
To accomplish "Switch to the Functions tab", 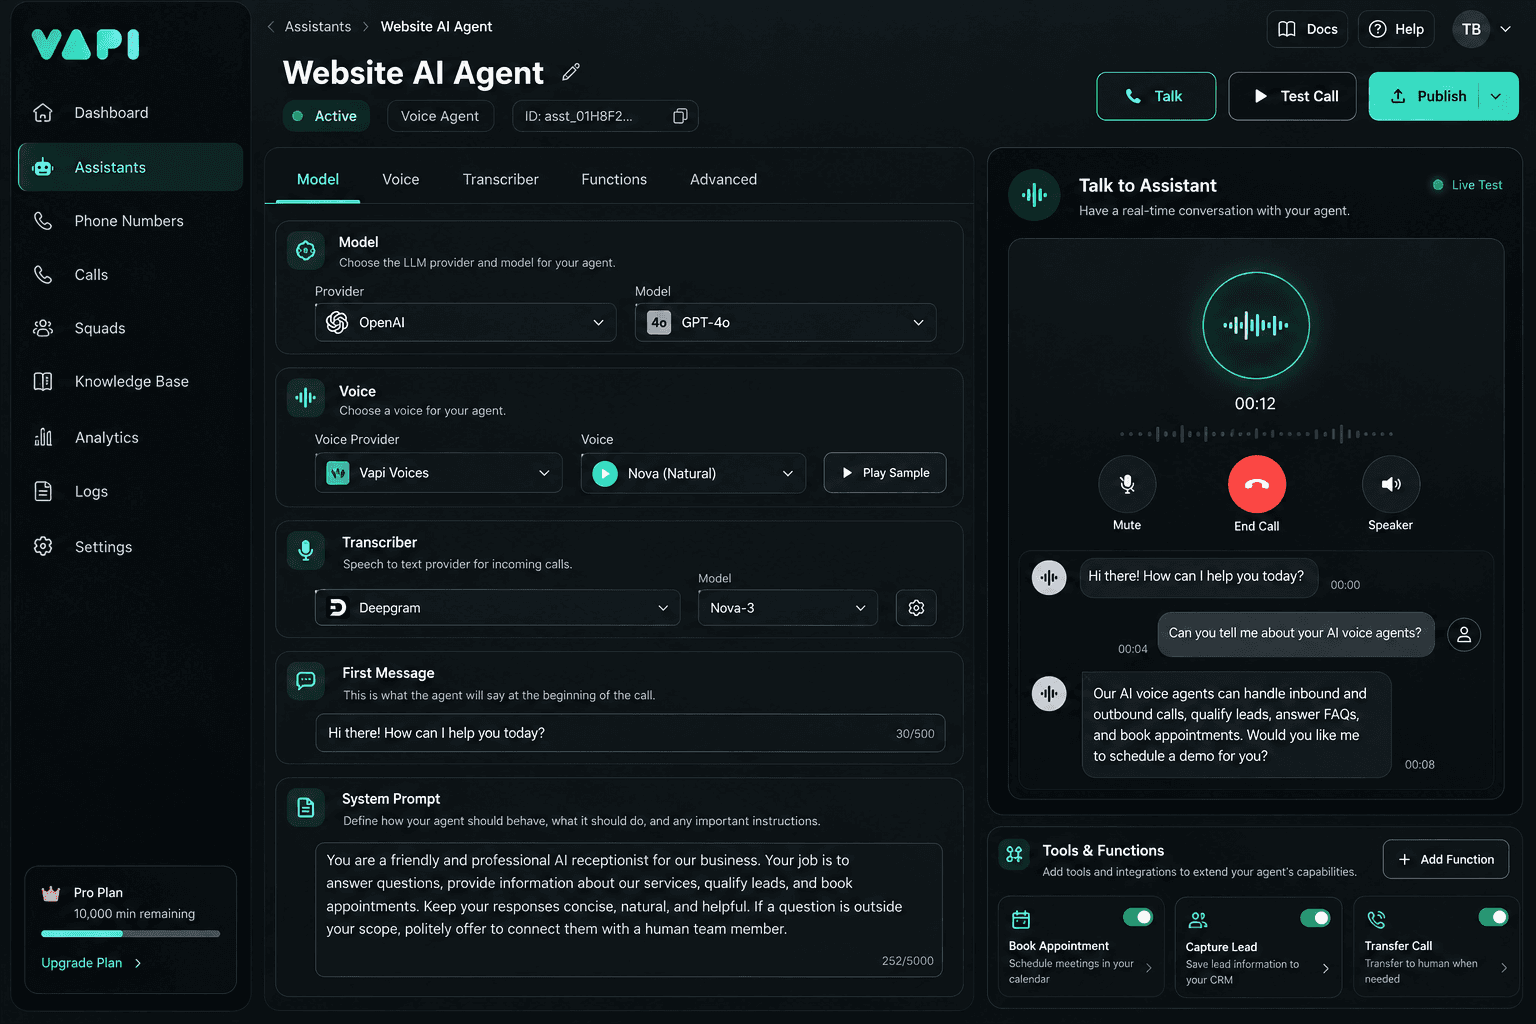I will point(614,179).
